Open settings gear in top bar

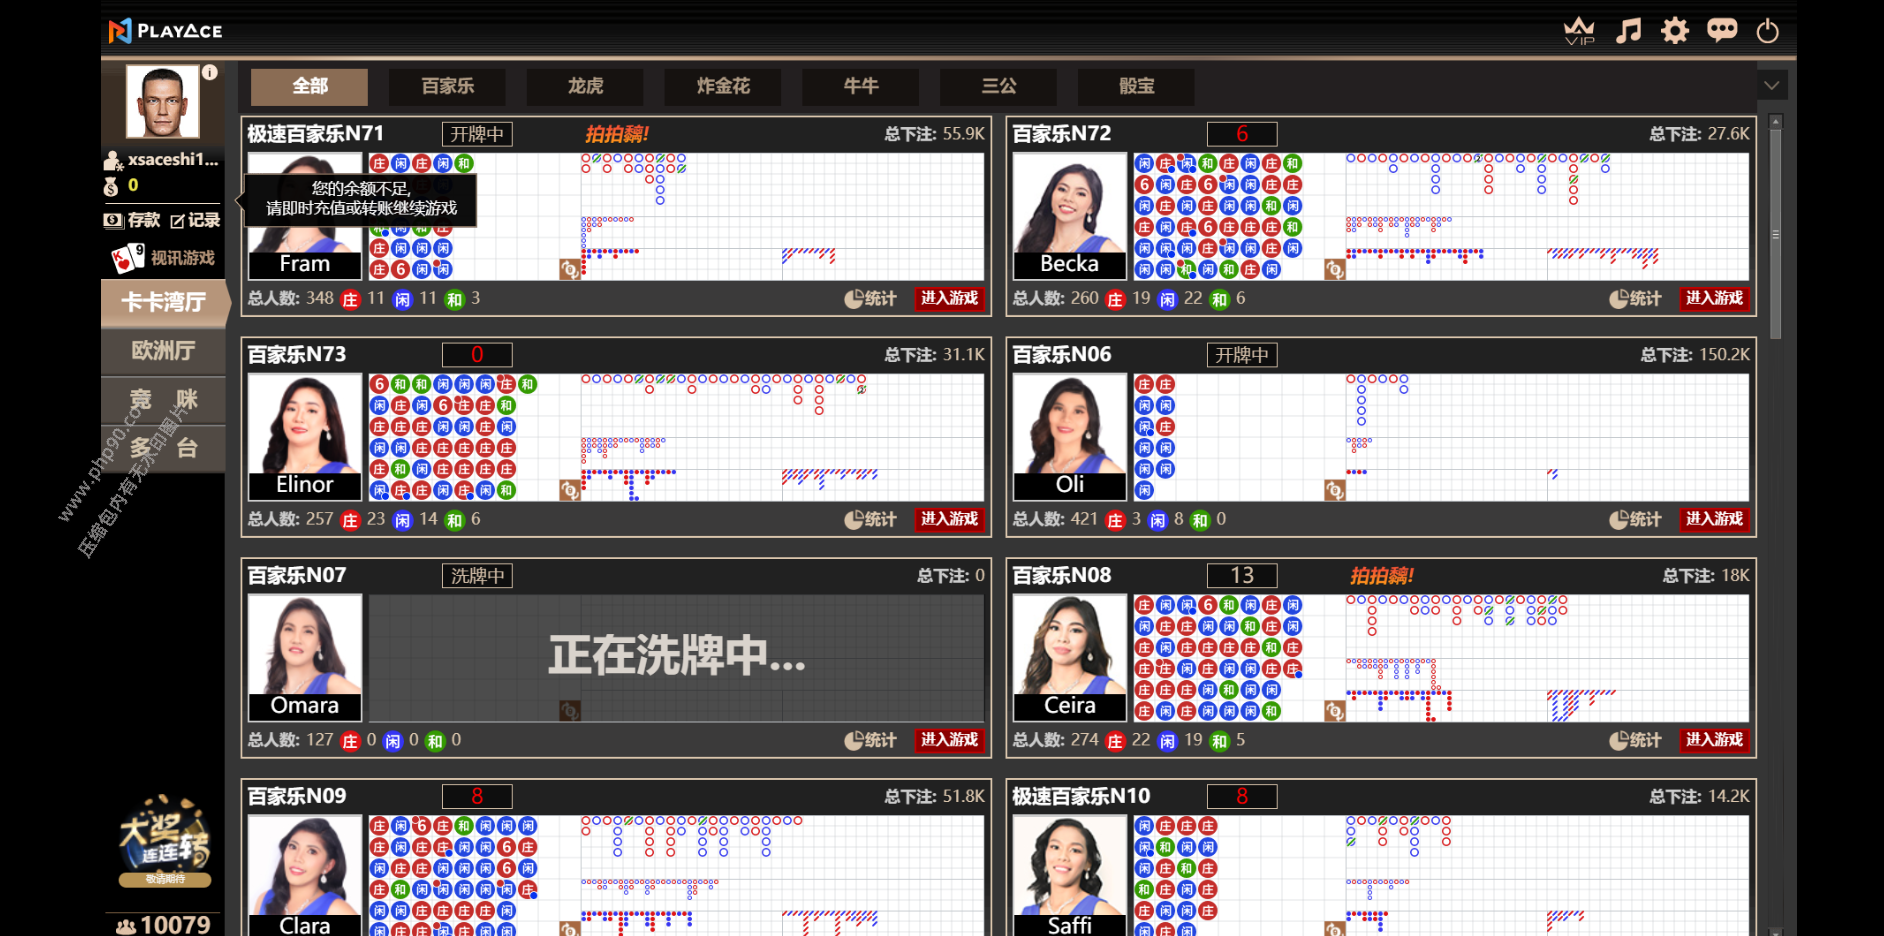click(x=1674, y=31)
